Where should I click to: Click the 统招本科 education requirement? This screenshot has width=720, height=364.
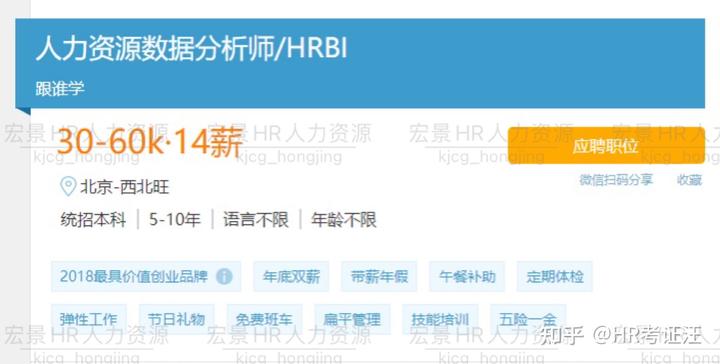tap(93, 219)
